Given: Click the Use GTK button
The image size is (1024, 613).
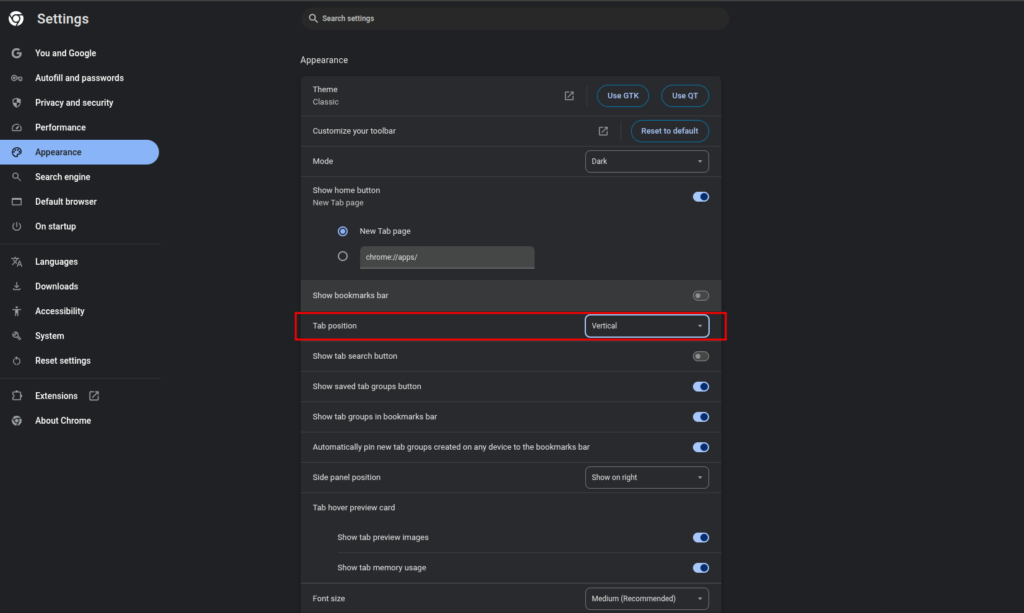Looking at the screenshot, I should coord(622,95).
